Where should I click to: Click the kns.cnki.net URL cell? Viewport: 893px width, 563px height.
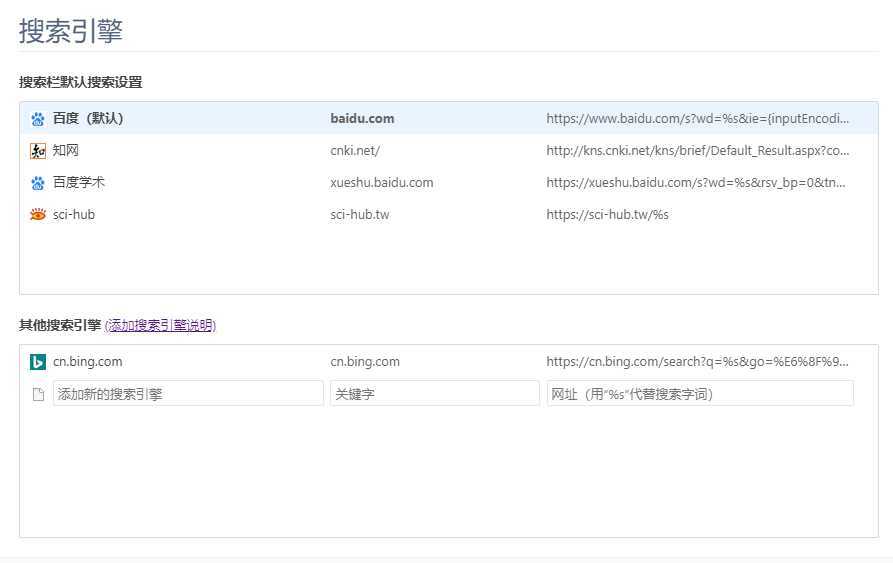click(698, 151)
